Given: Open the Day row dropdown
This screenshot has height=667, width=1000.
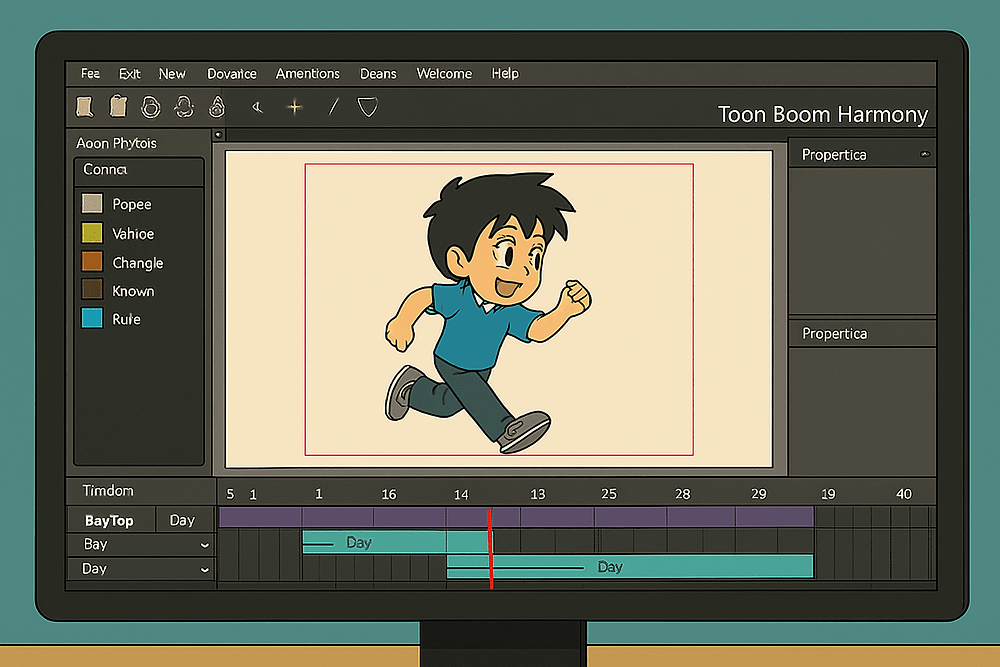Looking at the screenshot, I should 205,568.
